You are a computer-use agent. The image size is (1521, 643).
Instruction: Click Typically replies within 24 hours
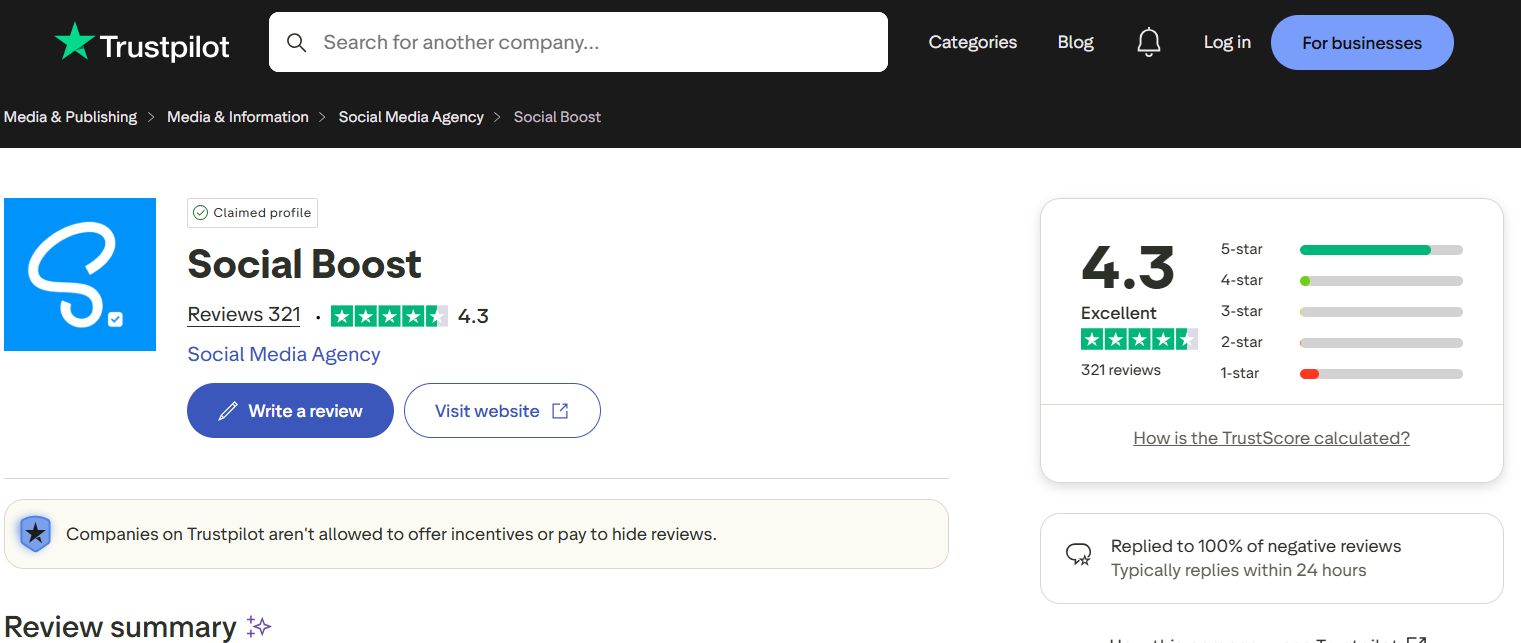[1238, 571]
